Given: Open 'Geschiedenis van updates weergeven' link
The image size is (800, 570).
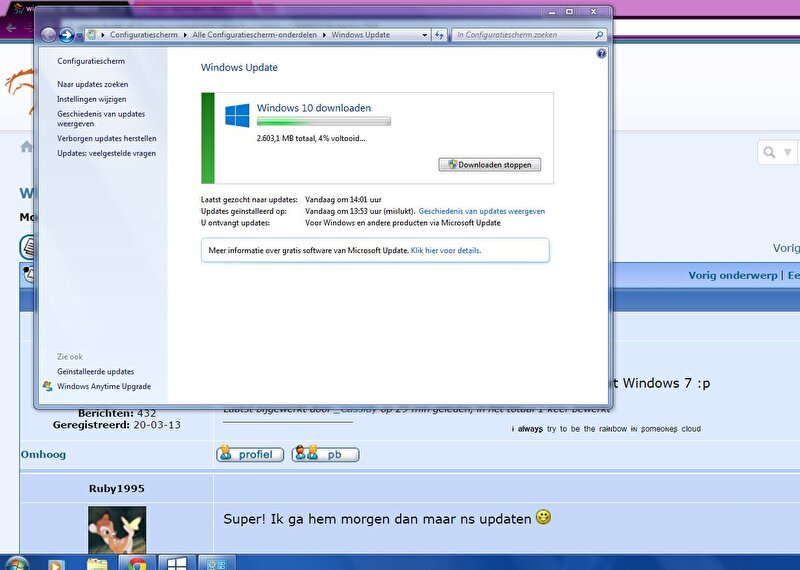Looking at the screenshot, I should tap(482, 212).
